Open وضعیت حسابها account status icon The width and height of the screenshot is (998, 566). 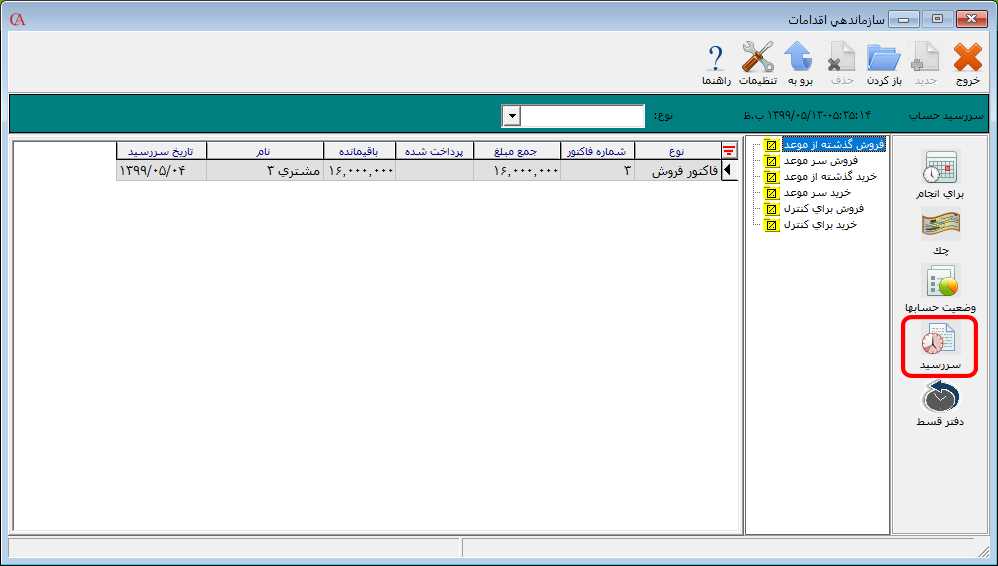click(940, 289)
